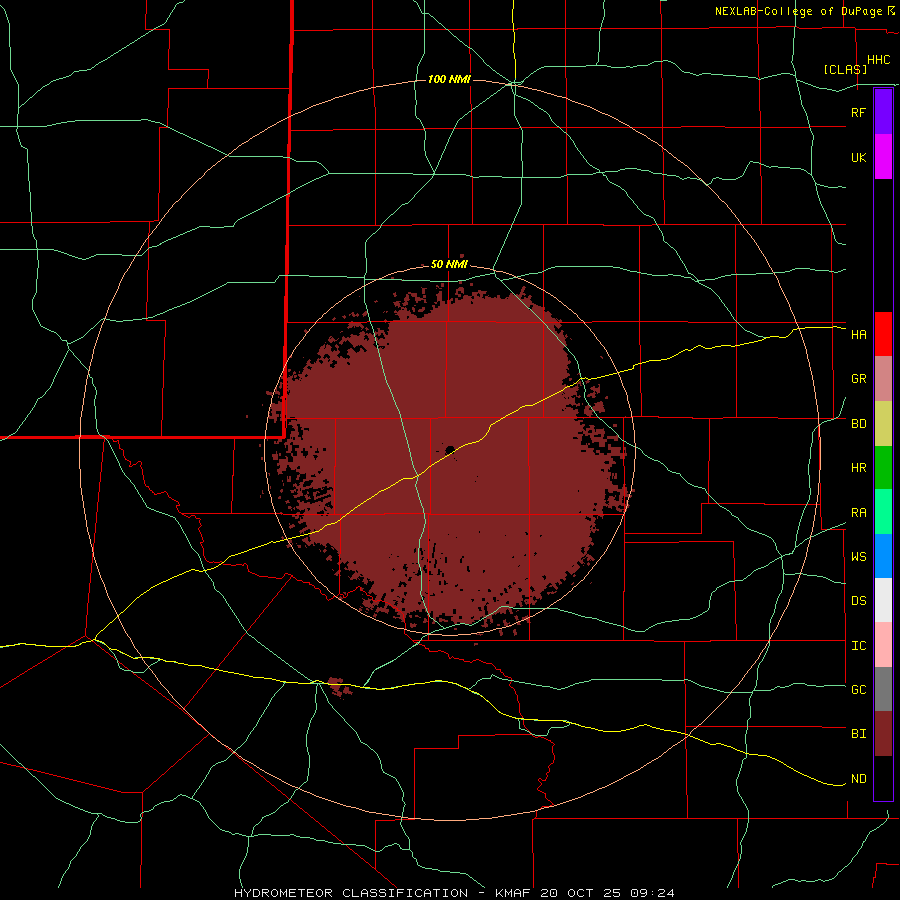900x900 pixels.
Task: Click the WS legend label
Action: (x=858, y=557)
